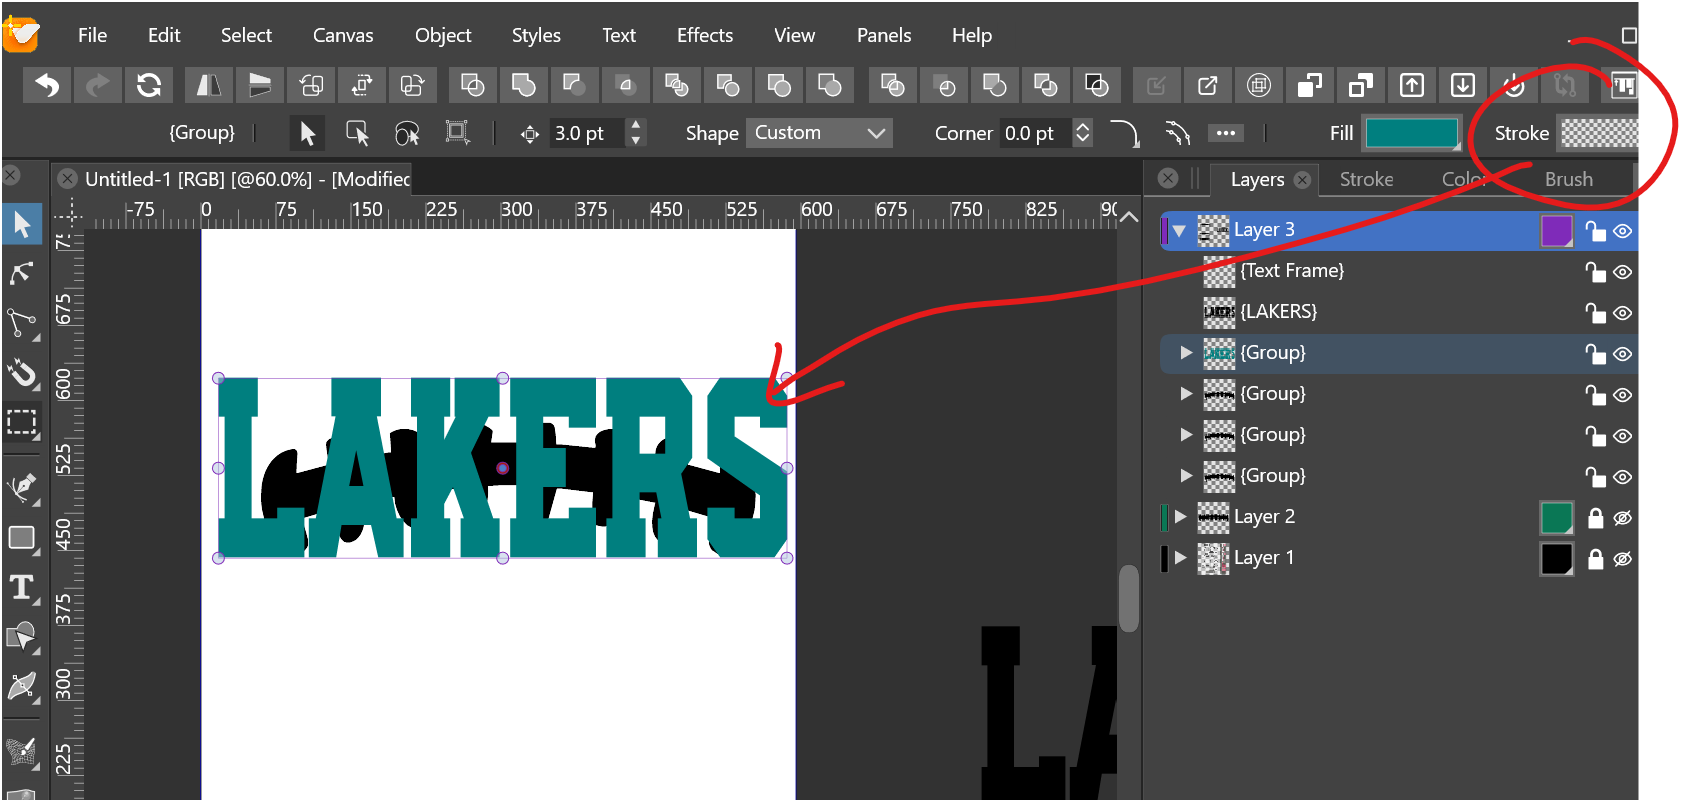Click the Undo arrow in toolbar

pos(47,86)
